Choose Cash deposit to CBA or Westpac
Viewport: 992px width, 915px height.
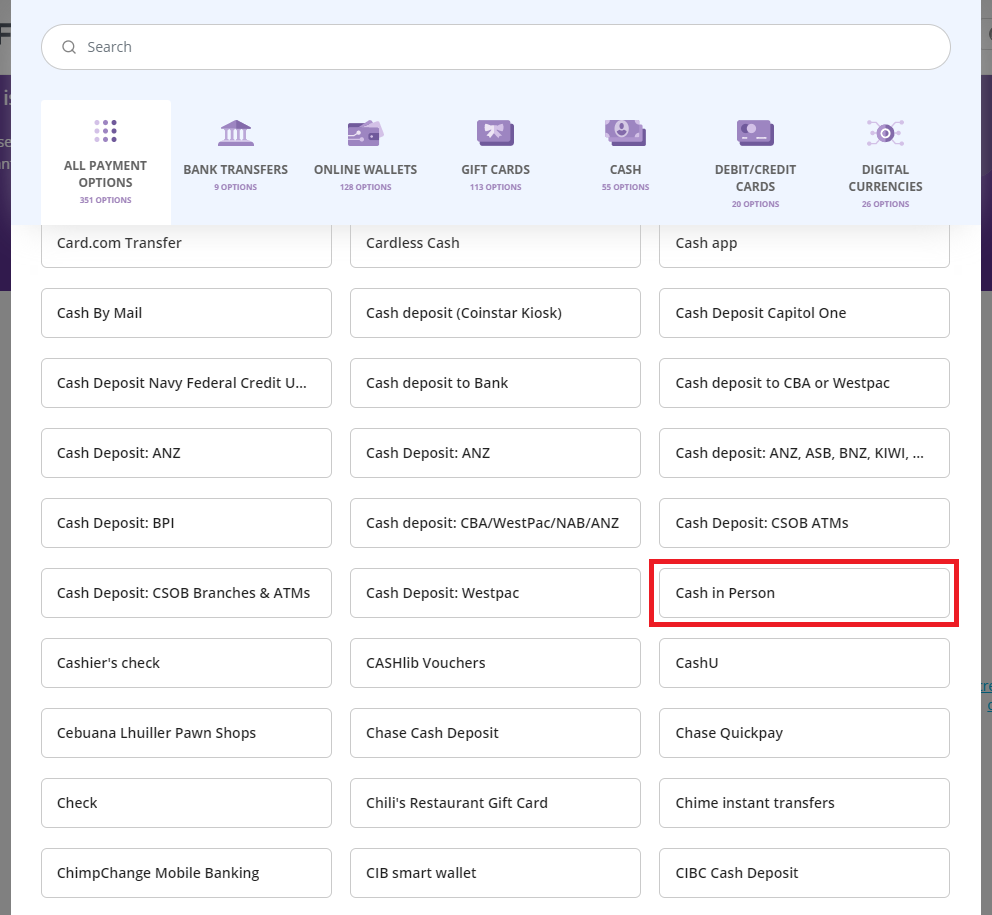point(804,383)
